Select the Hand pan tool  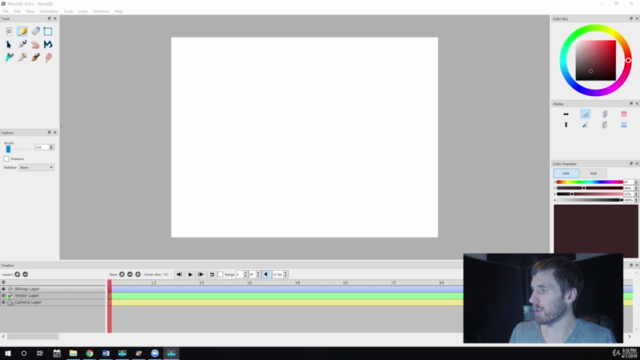(36, 44)
